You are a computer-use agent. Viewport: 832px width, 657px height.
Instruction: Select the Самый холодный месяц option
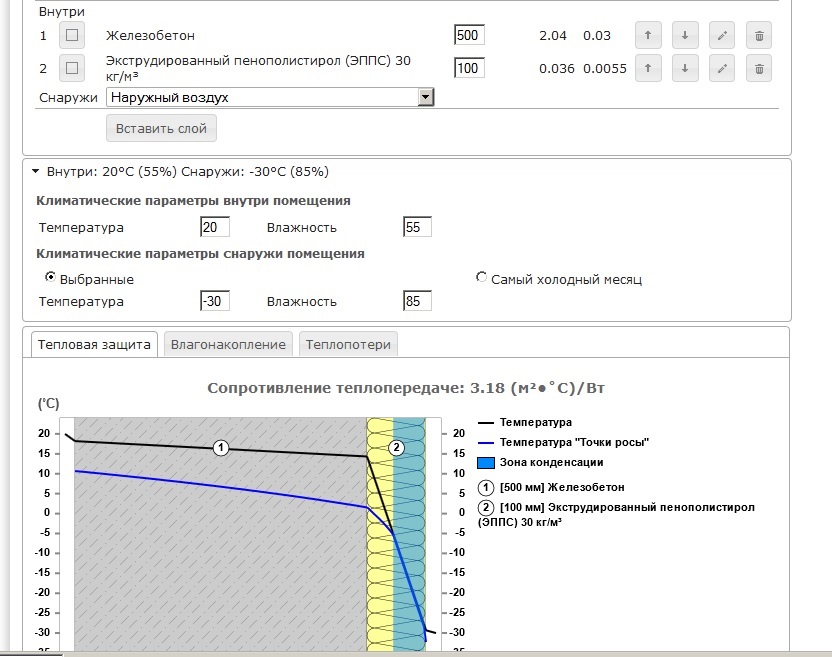point(482,278)
